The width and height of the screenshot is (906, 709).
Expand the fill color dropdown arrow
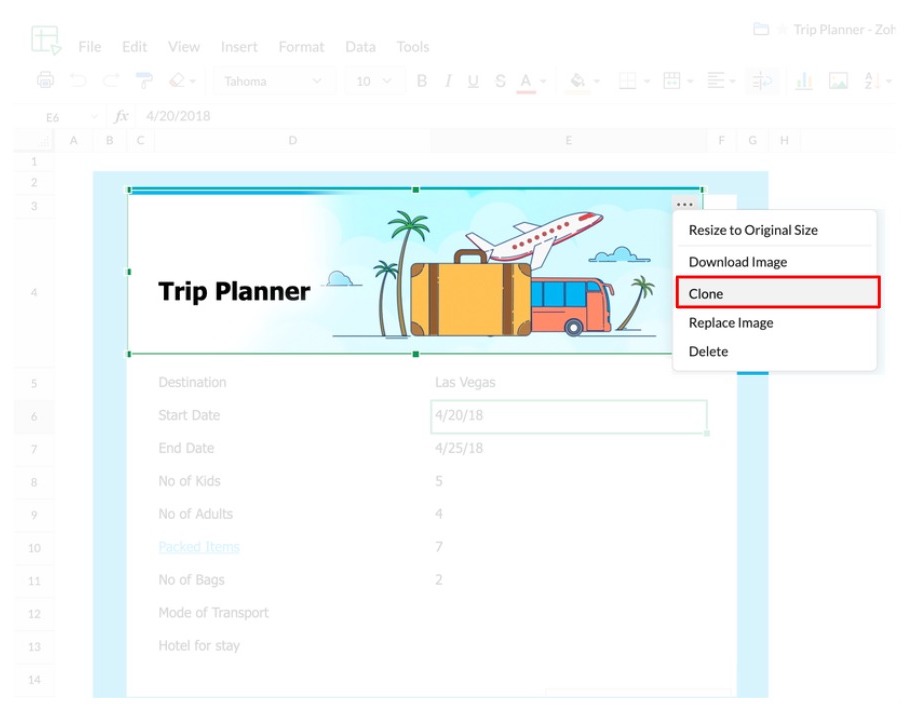point(596,81)
